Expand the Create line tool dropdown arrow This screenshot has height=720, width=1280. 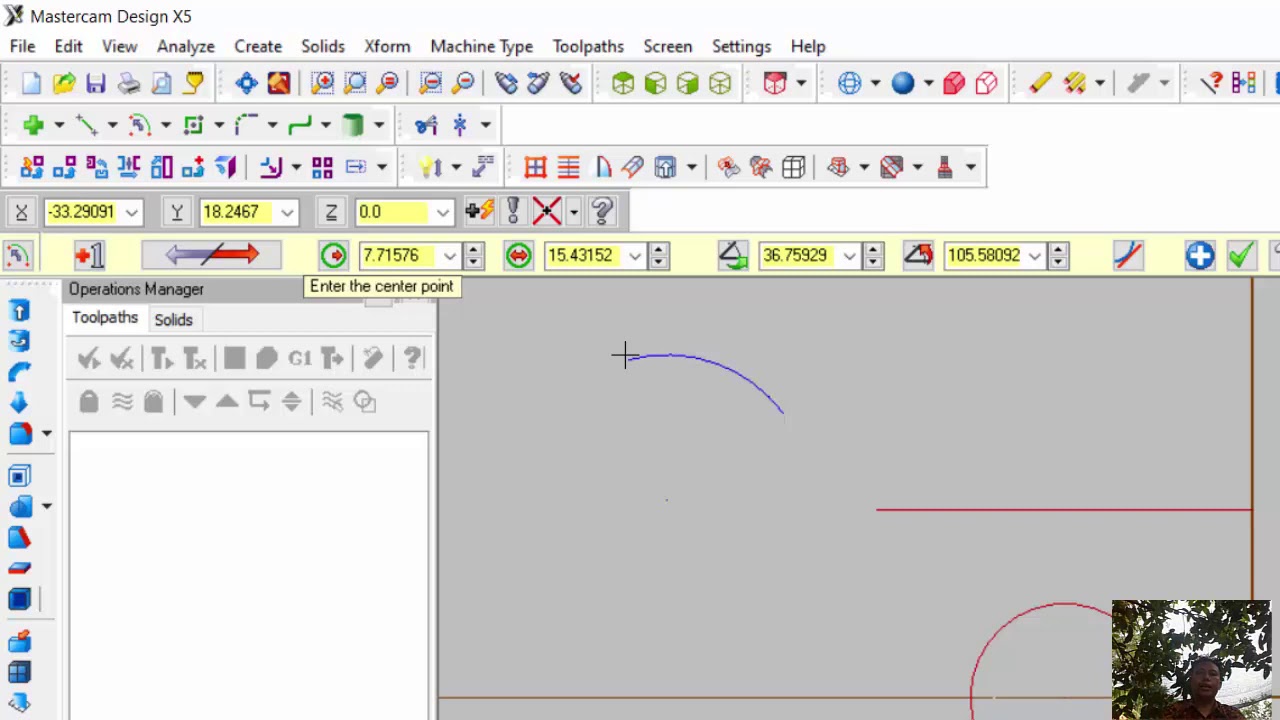coord(112,125)
